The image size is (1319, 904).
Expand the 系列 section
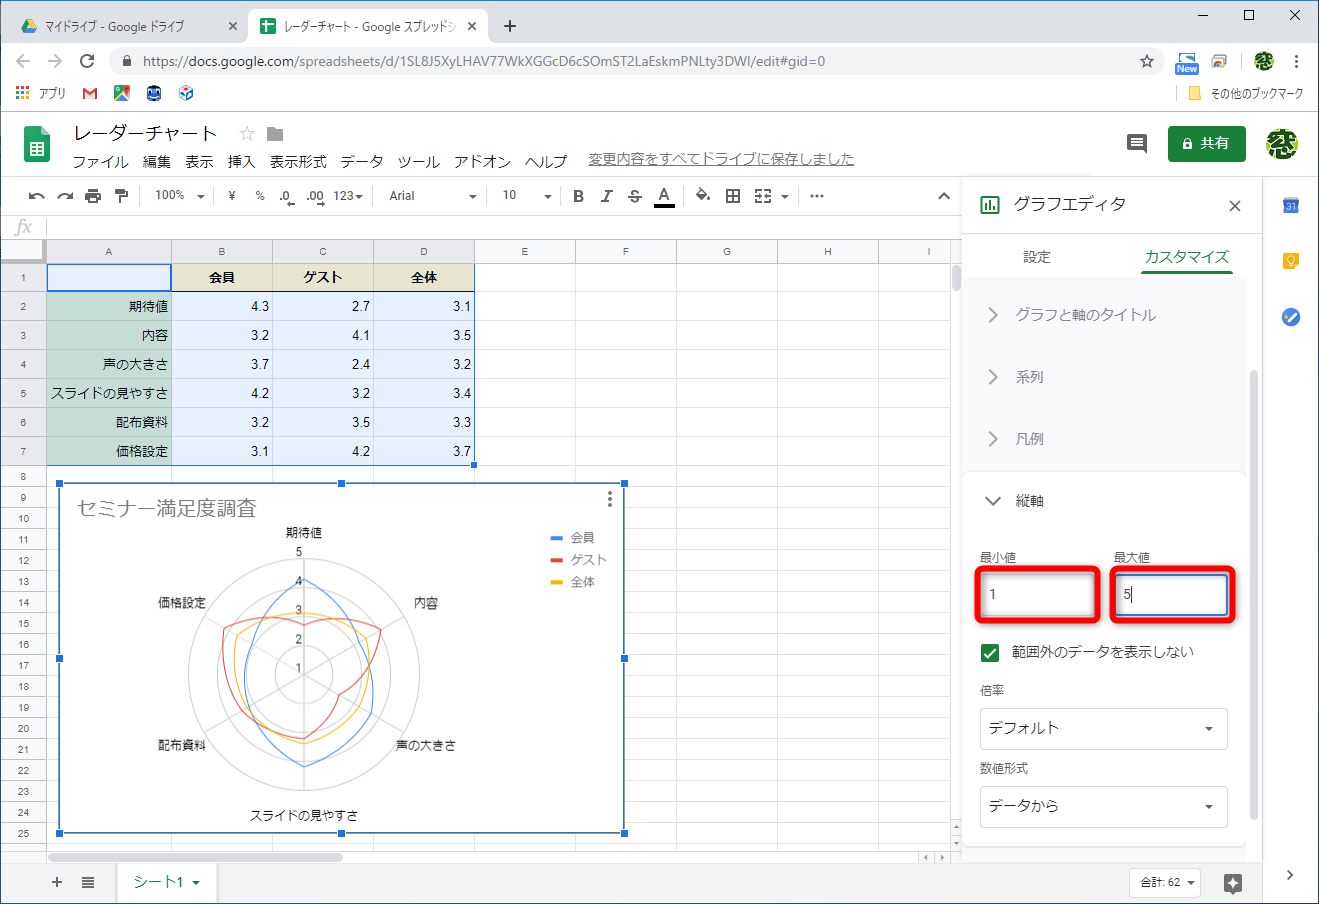[x=1103, y=377]
